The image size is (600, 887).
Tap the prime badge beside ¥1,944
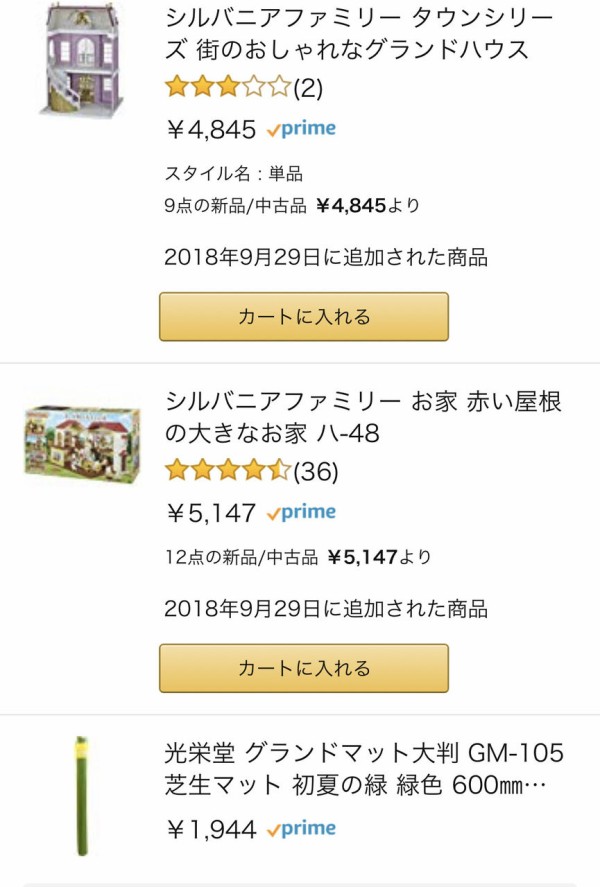(301, 829)
